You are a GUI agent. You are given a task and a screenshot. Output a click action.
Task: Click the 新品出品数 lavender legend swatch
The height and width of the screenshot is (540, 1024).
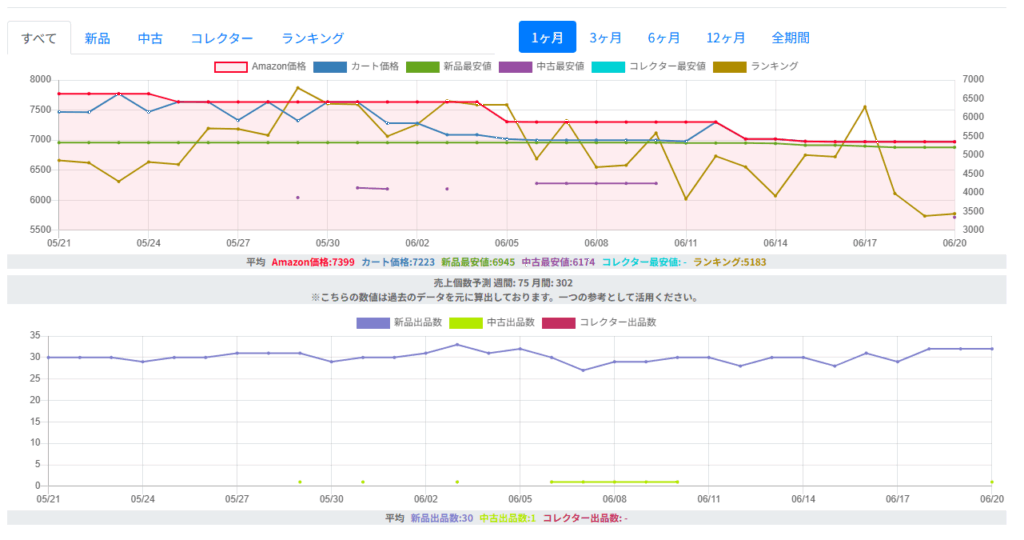tap(373, 323)
